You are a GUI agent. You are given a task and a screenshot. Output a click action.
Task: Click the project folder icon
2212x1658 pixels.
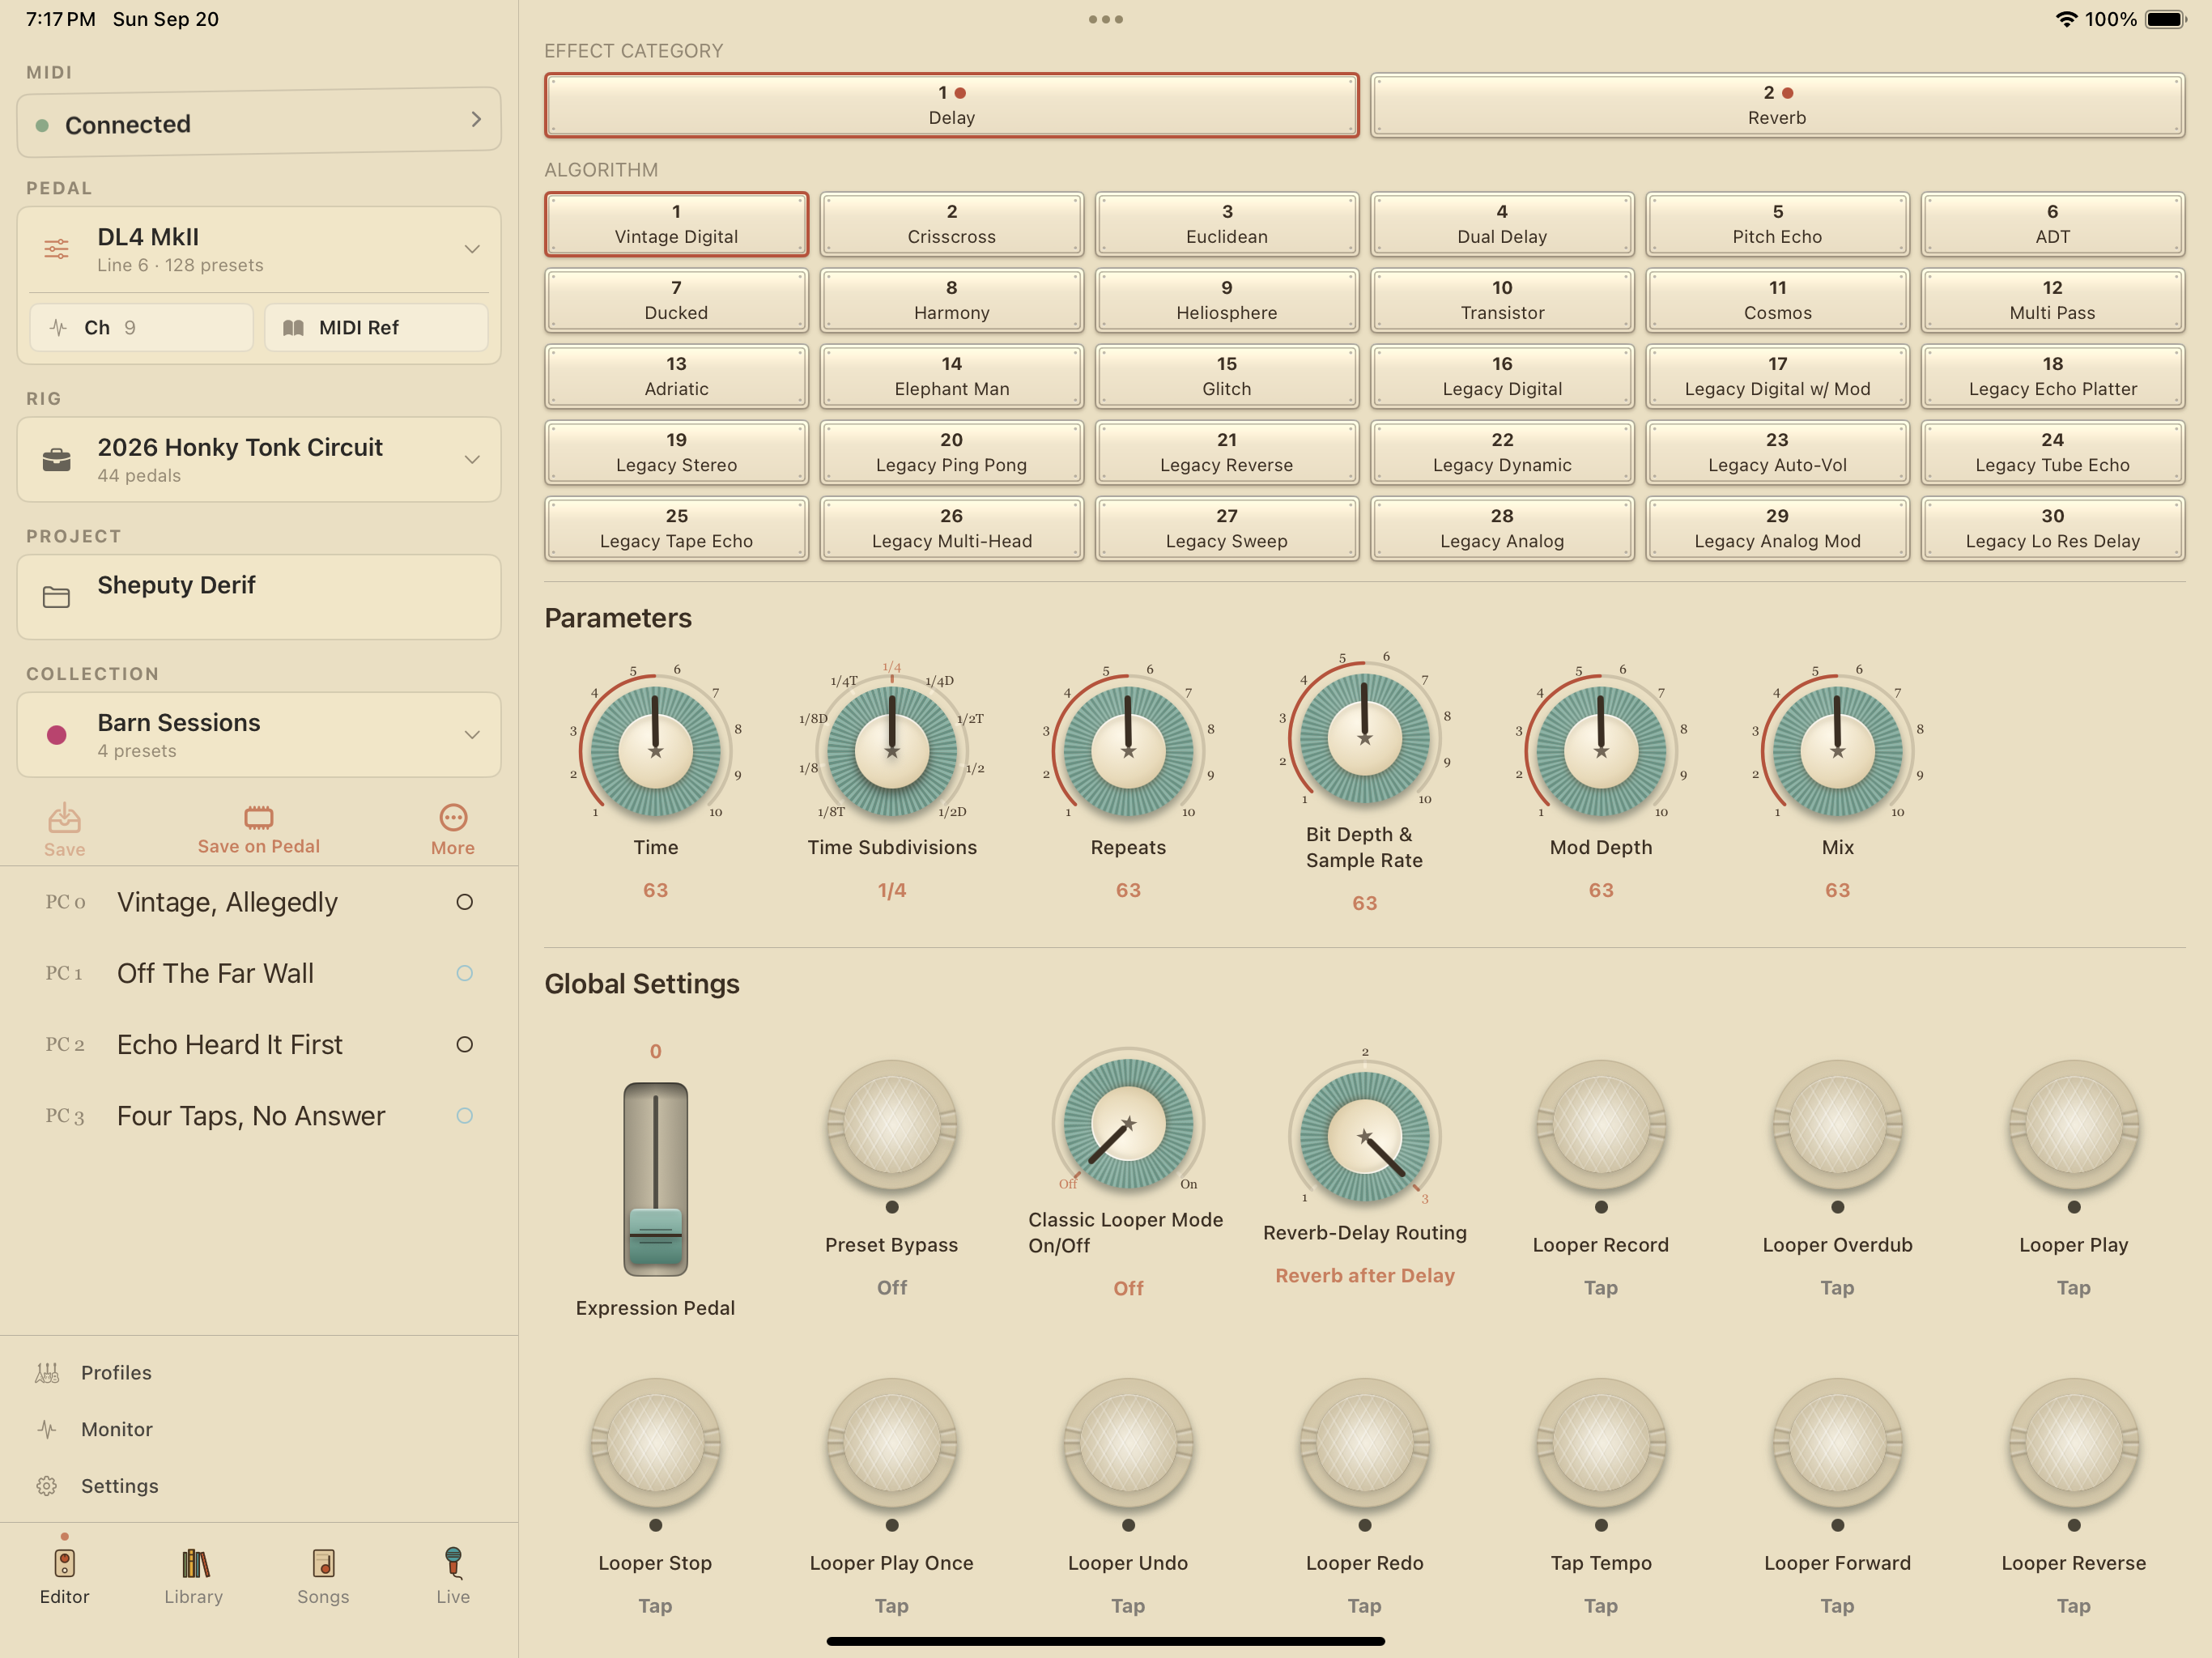click(x=57, y=597)
